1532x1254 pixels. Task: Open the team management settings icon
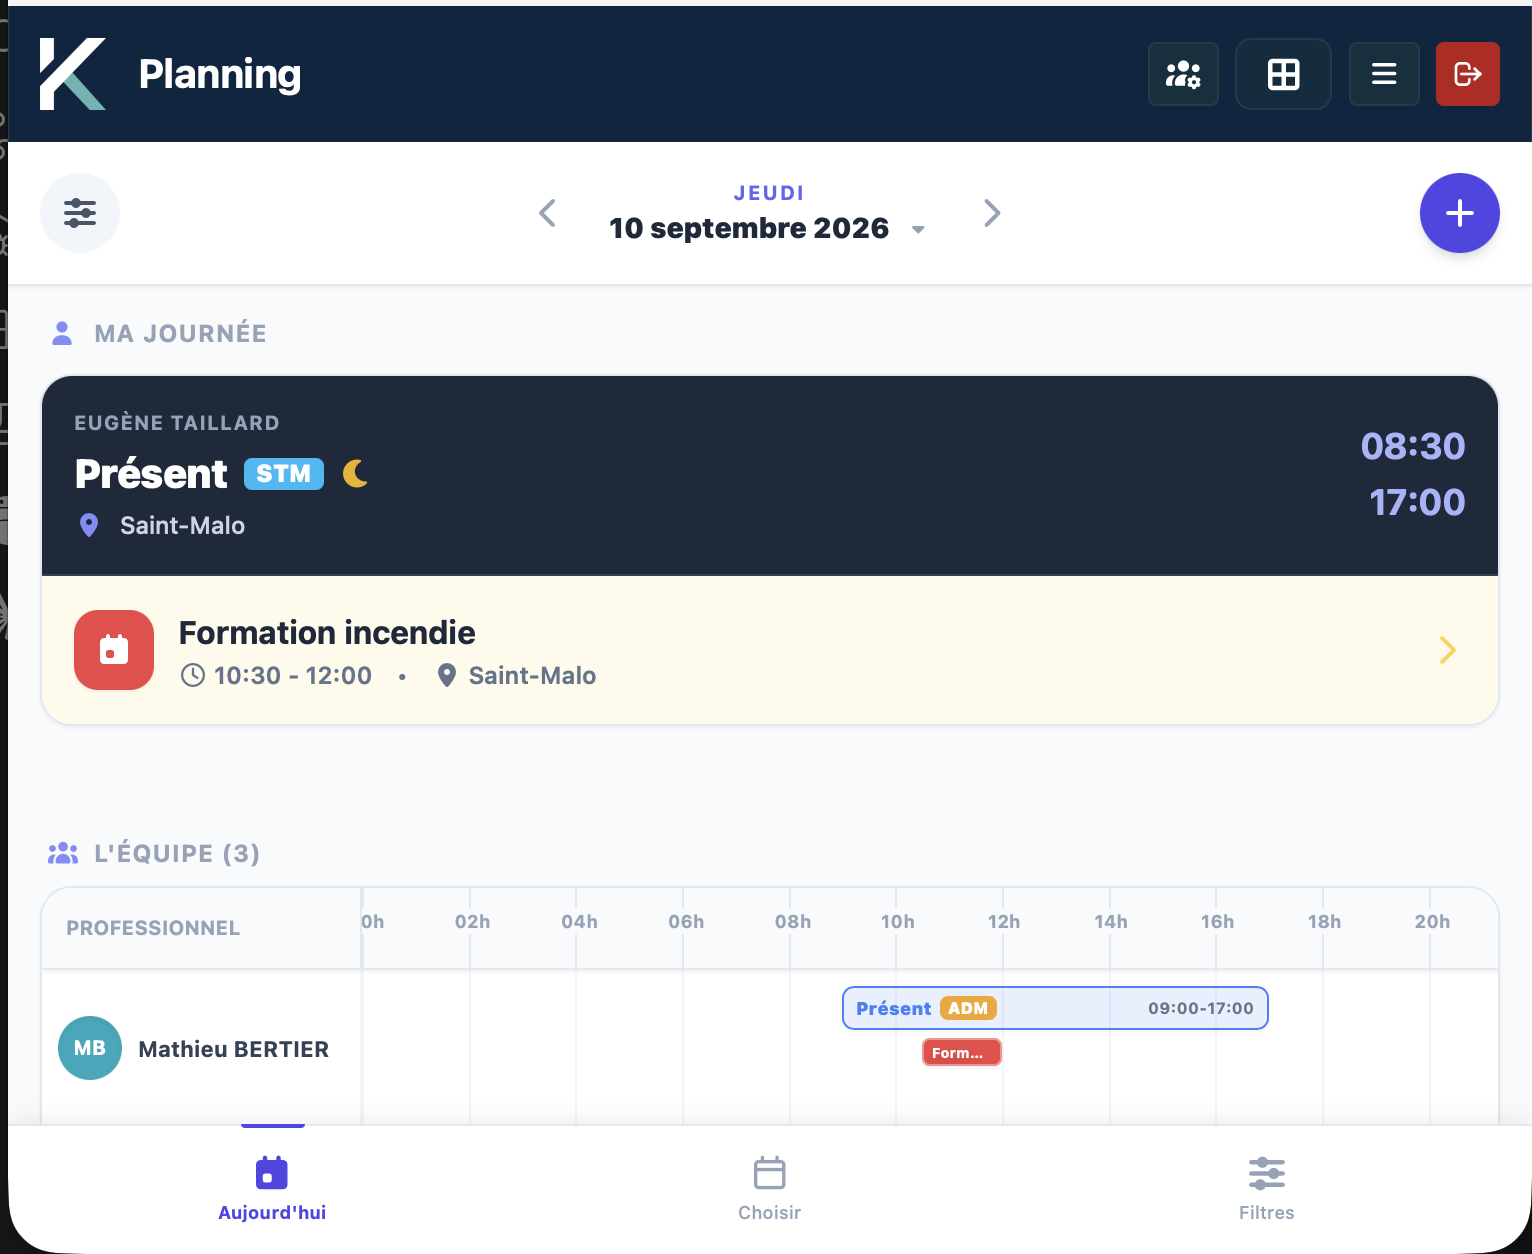pyautogui.click(x=1183, y=74)
